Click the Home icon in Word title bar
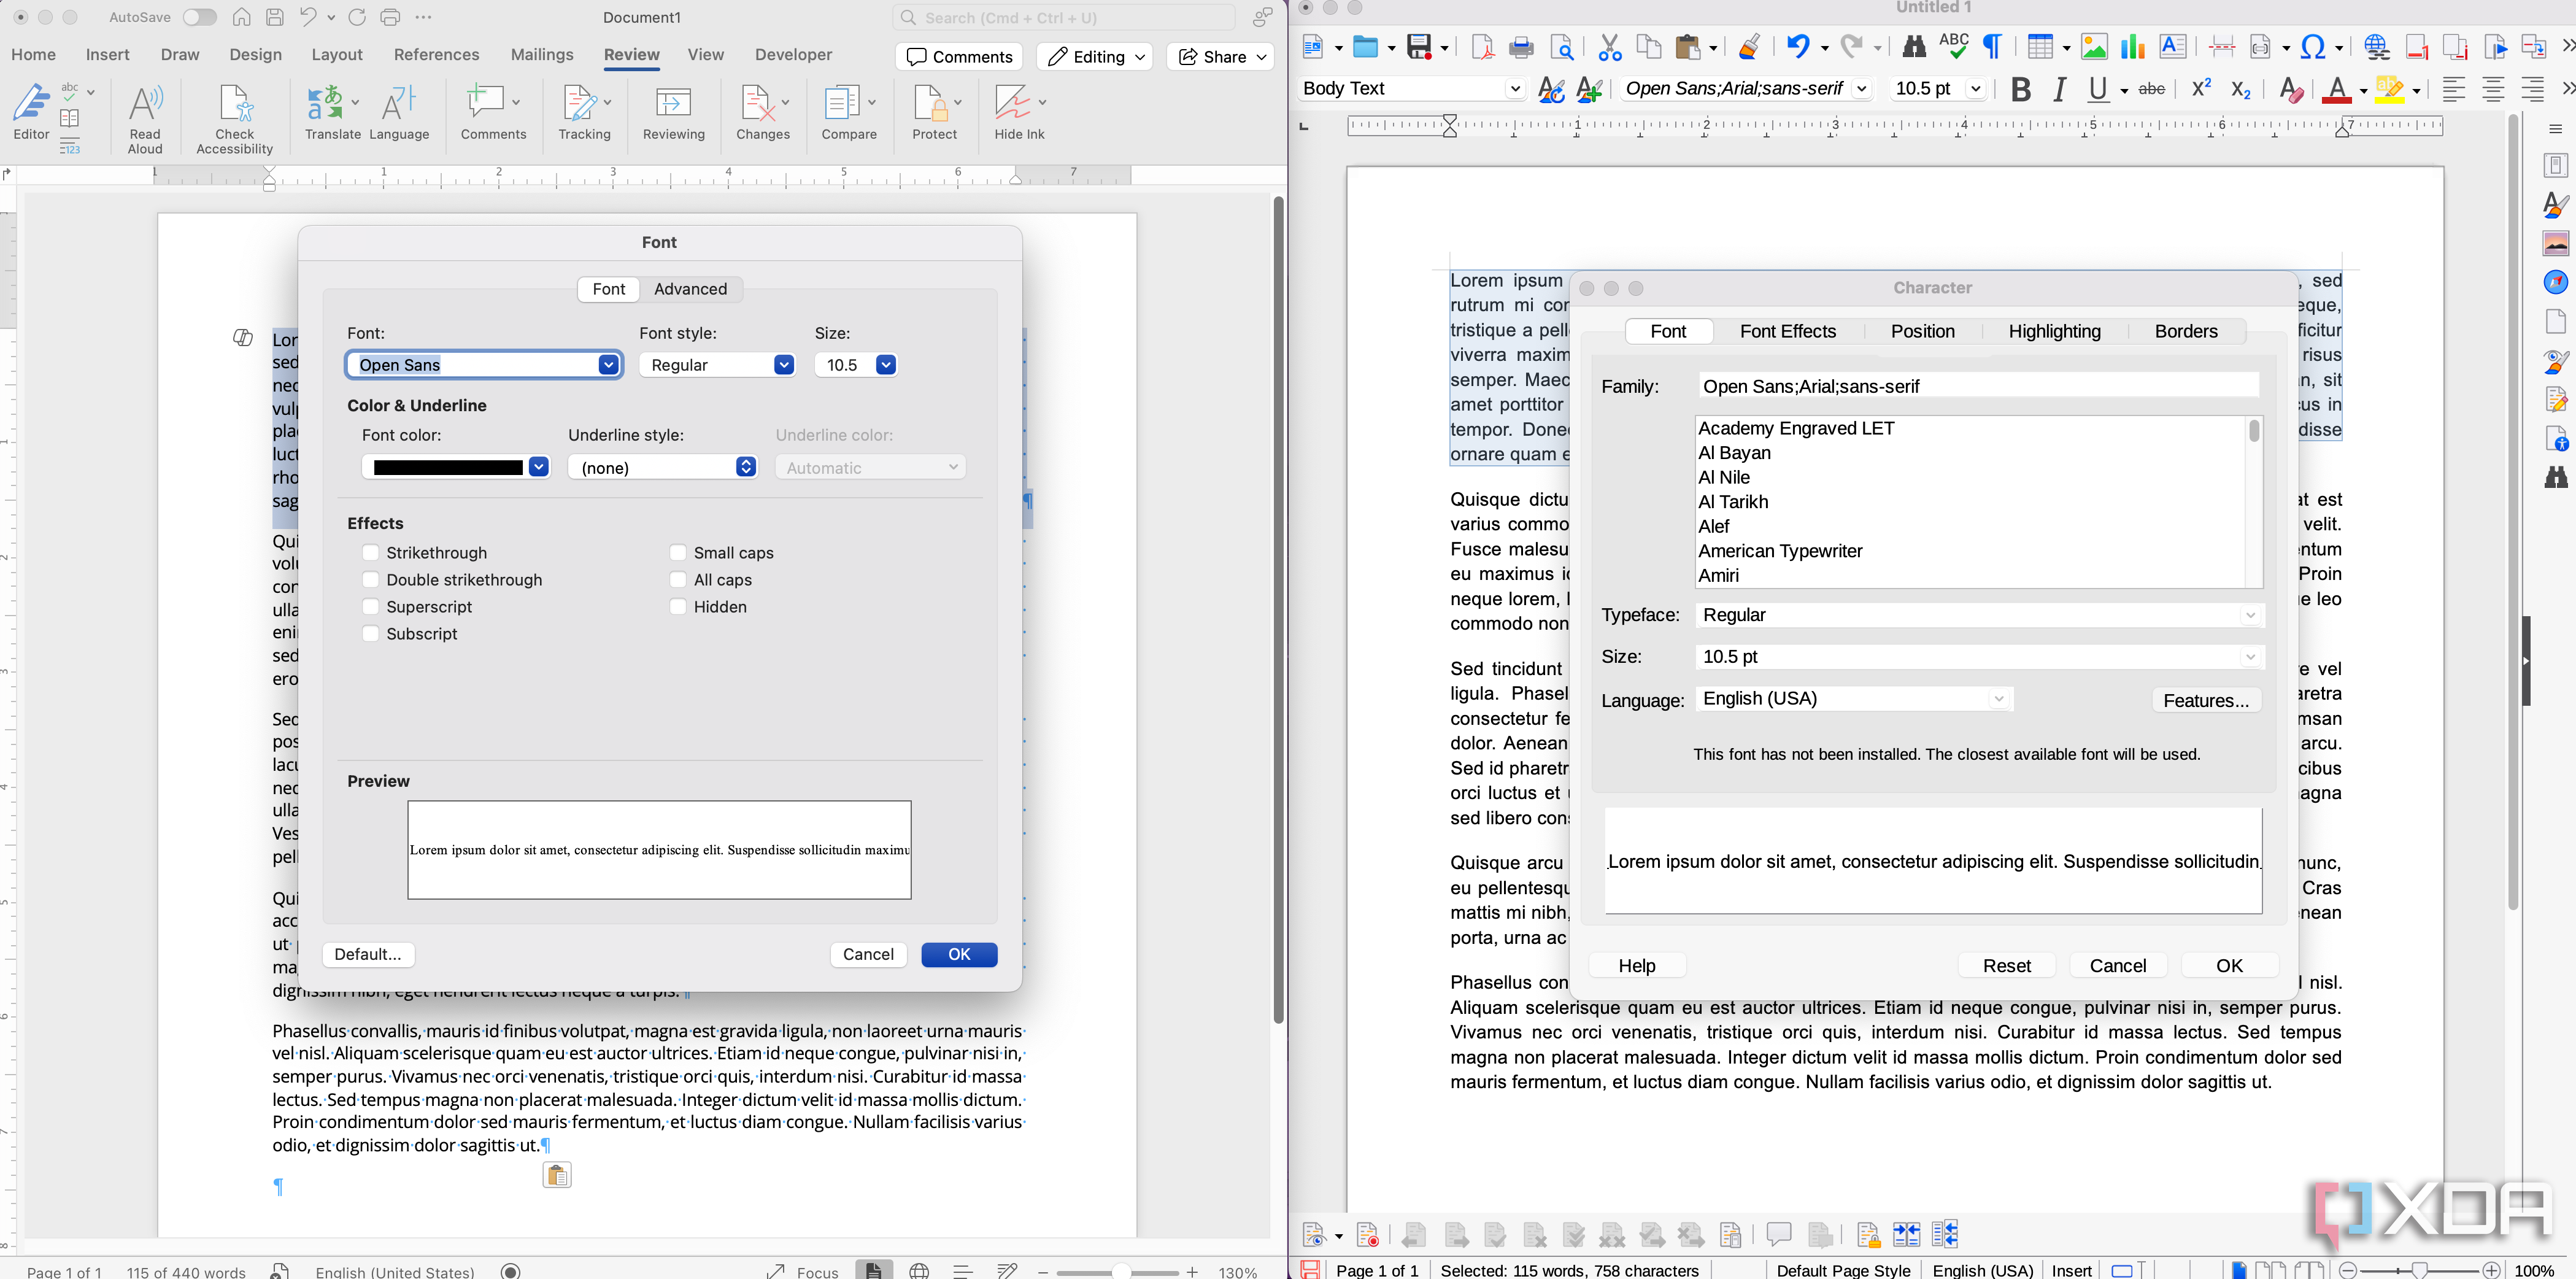The width and height of the screenshot is (2576, 1279). [x=241, y=17]
